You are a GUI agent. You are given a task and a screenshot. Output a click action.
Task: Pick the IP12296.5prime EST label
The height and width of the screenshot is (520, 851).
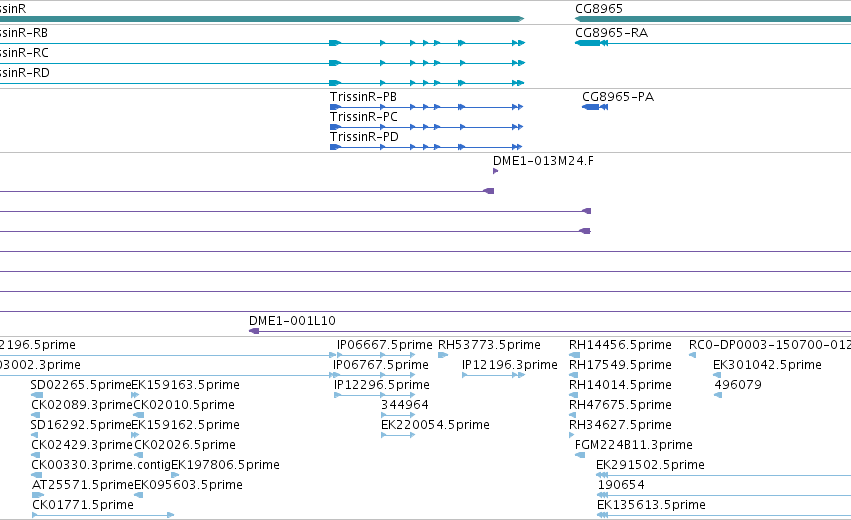point(382,385)
